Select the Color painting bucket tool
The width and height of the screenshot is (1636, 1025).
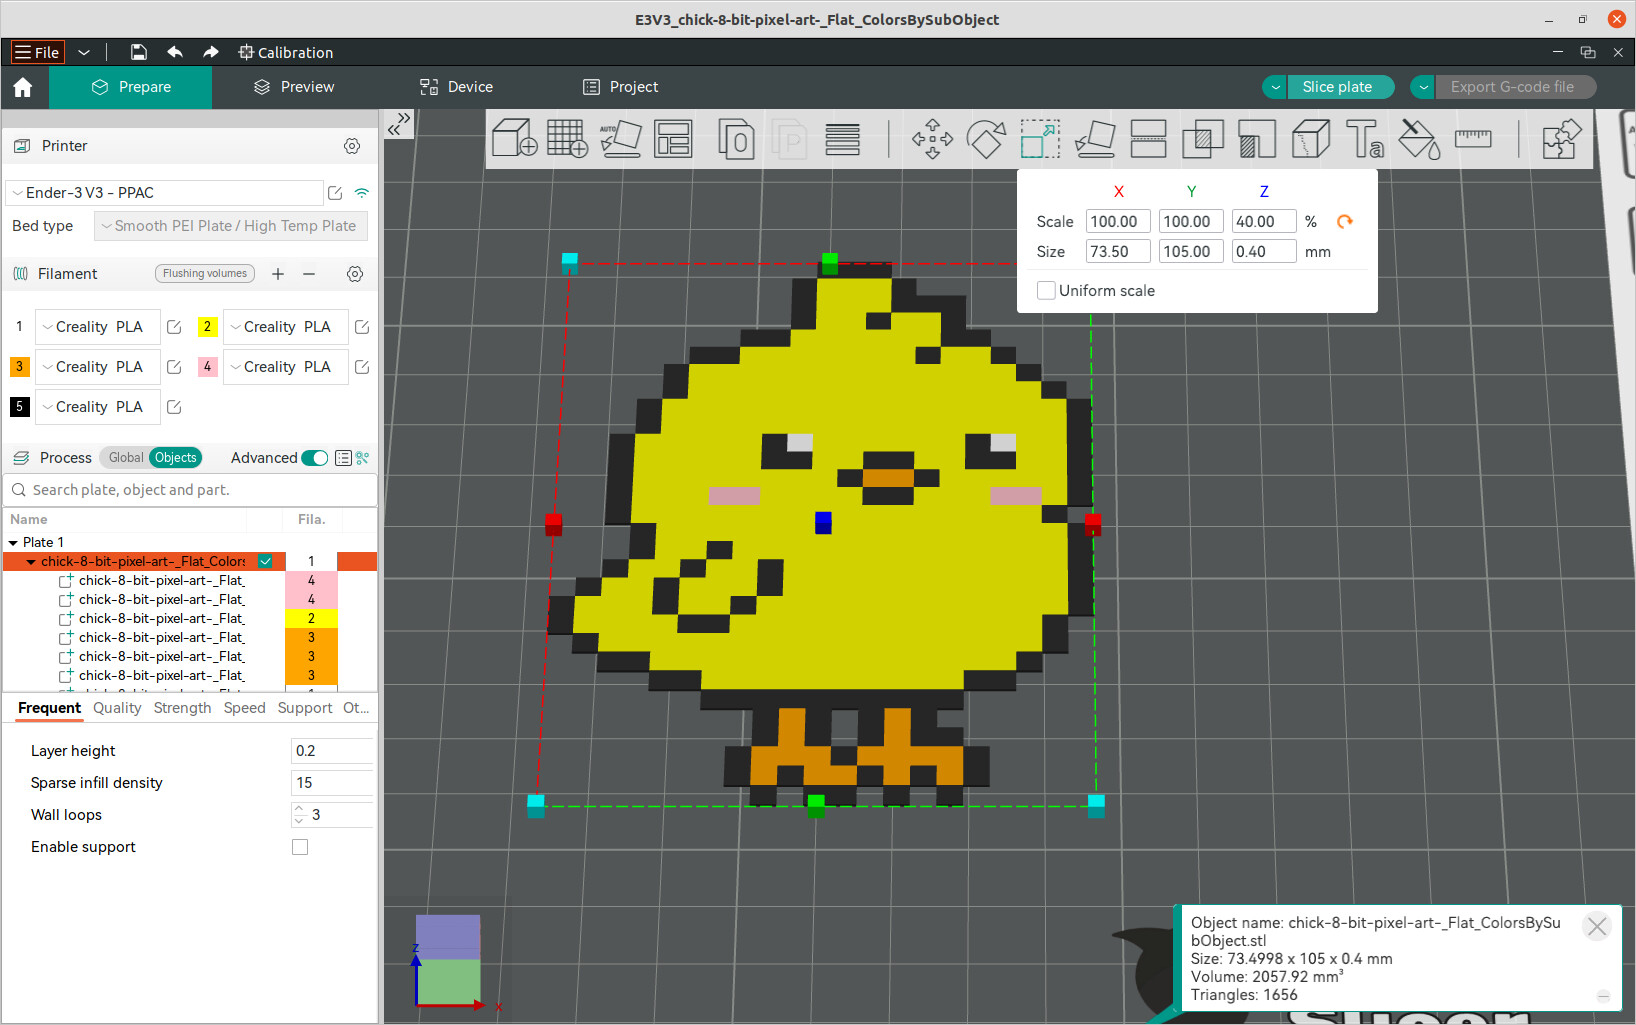[1418, 138]
